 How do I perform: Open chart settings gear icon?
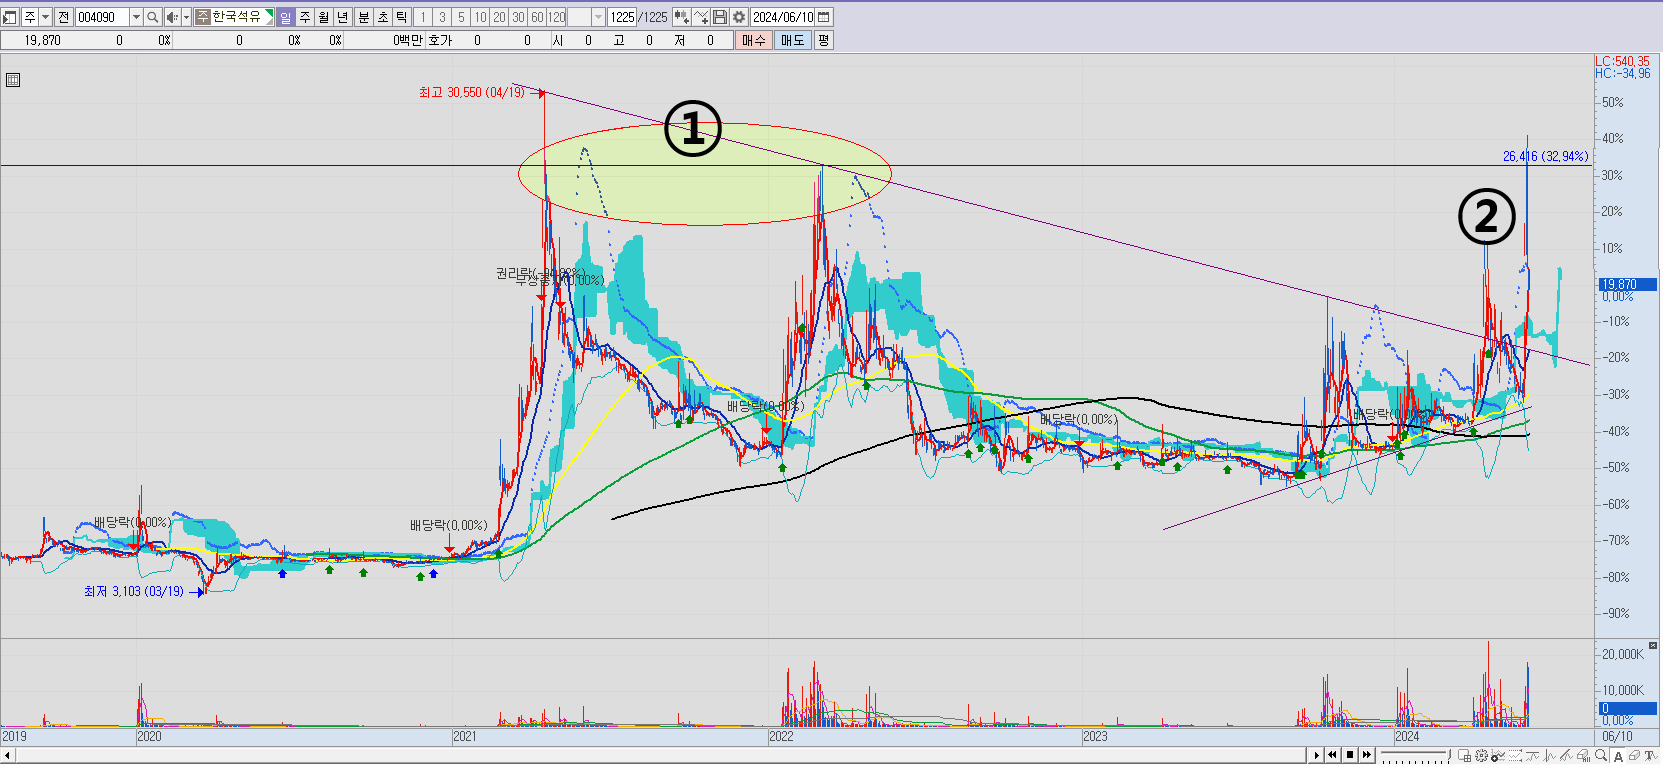click(739, 17)
